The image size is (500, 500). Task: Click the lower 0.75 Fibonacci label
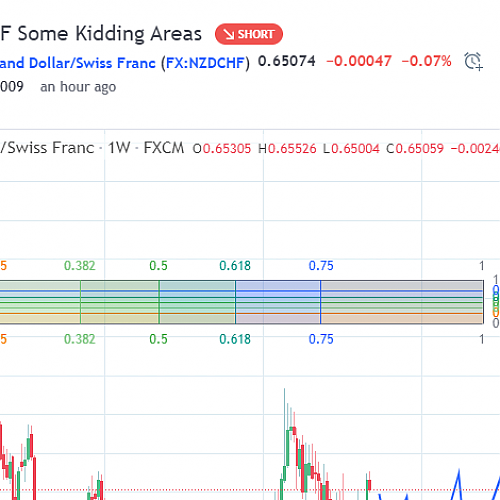click(x=321, y=339)
